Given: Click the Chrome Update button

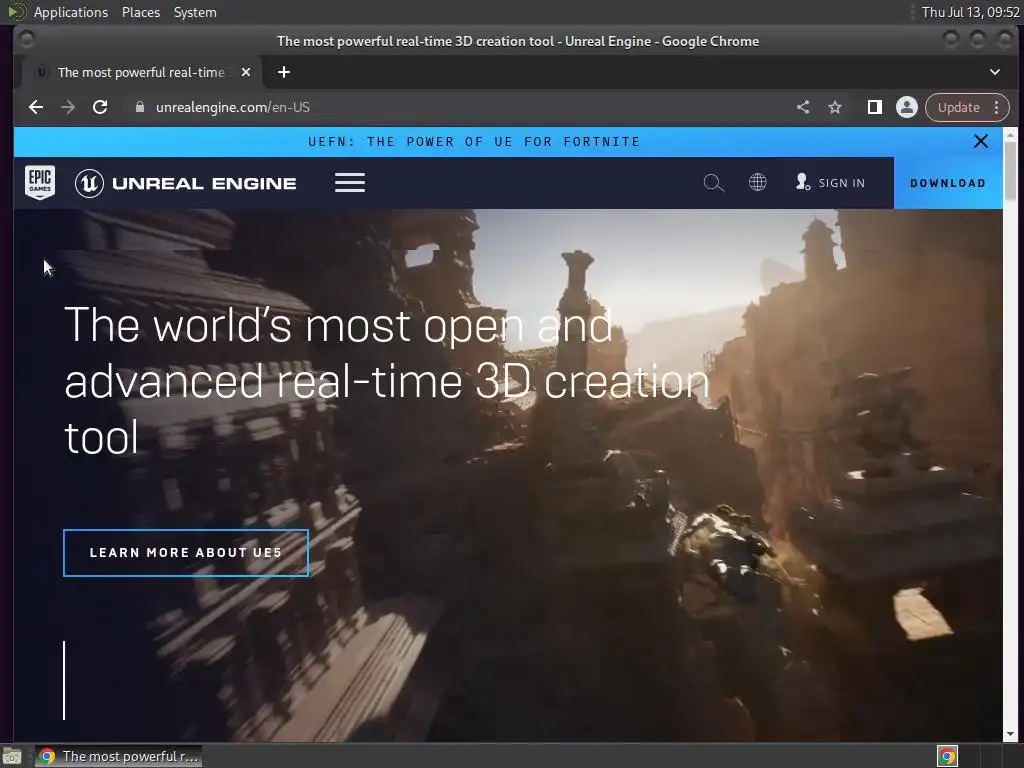Looking at the screenshot, I should [x=958, y=107].
